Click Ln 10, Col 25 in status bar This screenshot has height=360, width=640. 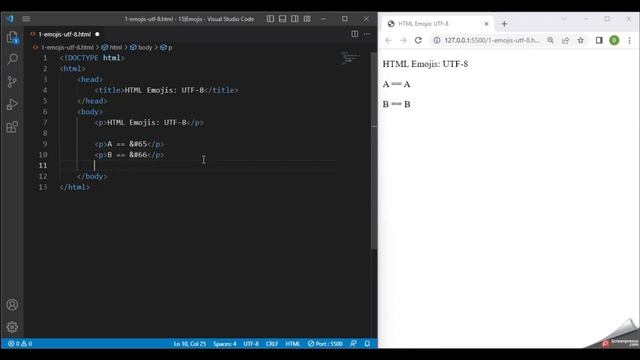(x=190, y=344)
